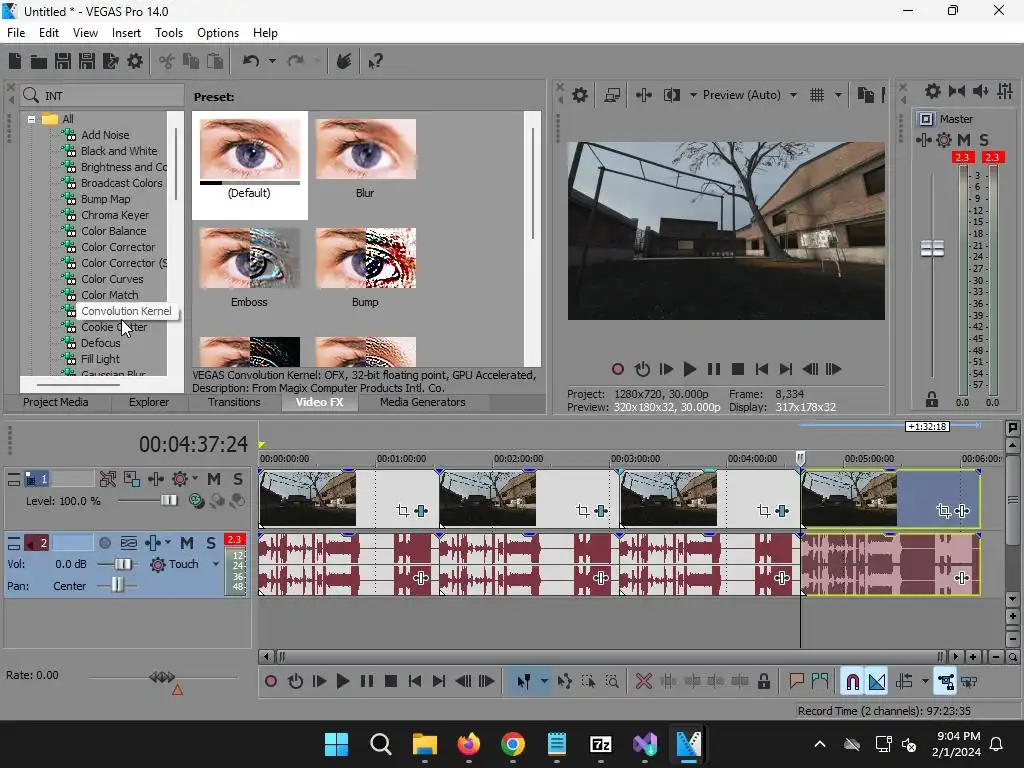Open Undo history dropdown arrow
The height and width of the screenshot is (768, 1024).
pos(272,61)
